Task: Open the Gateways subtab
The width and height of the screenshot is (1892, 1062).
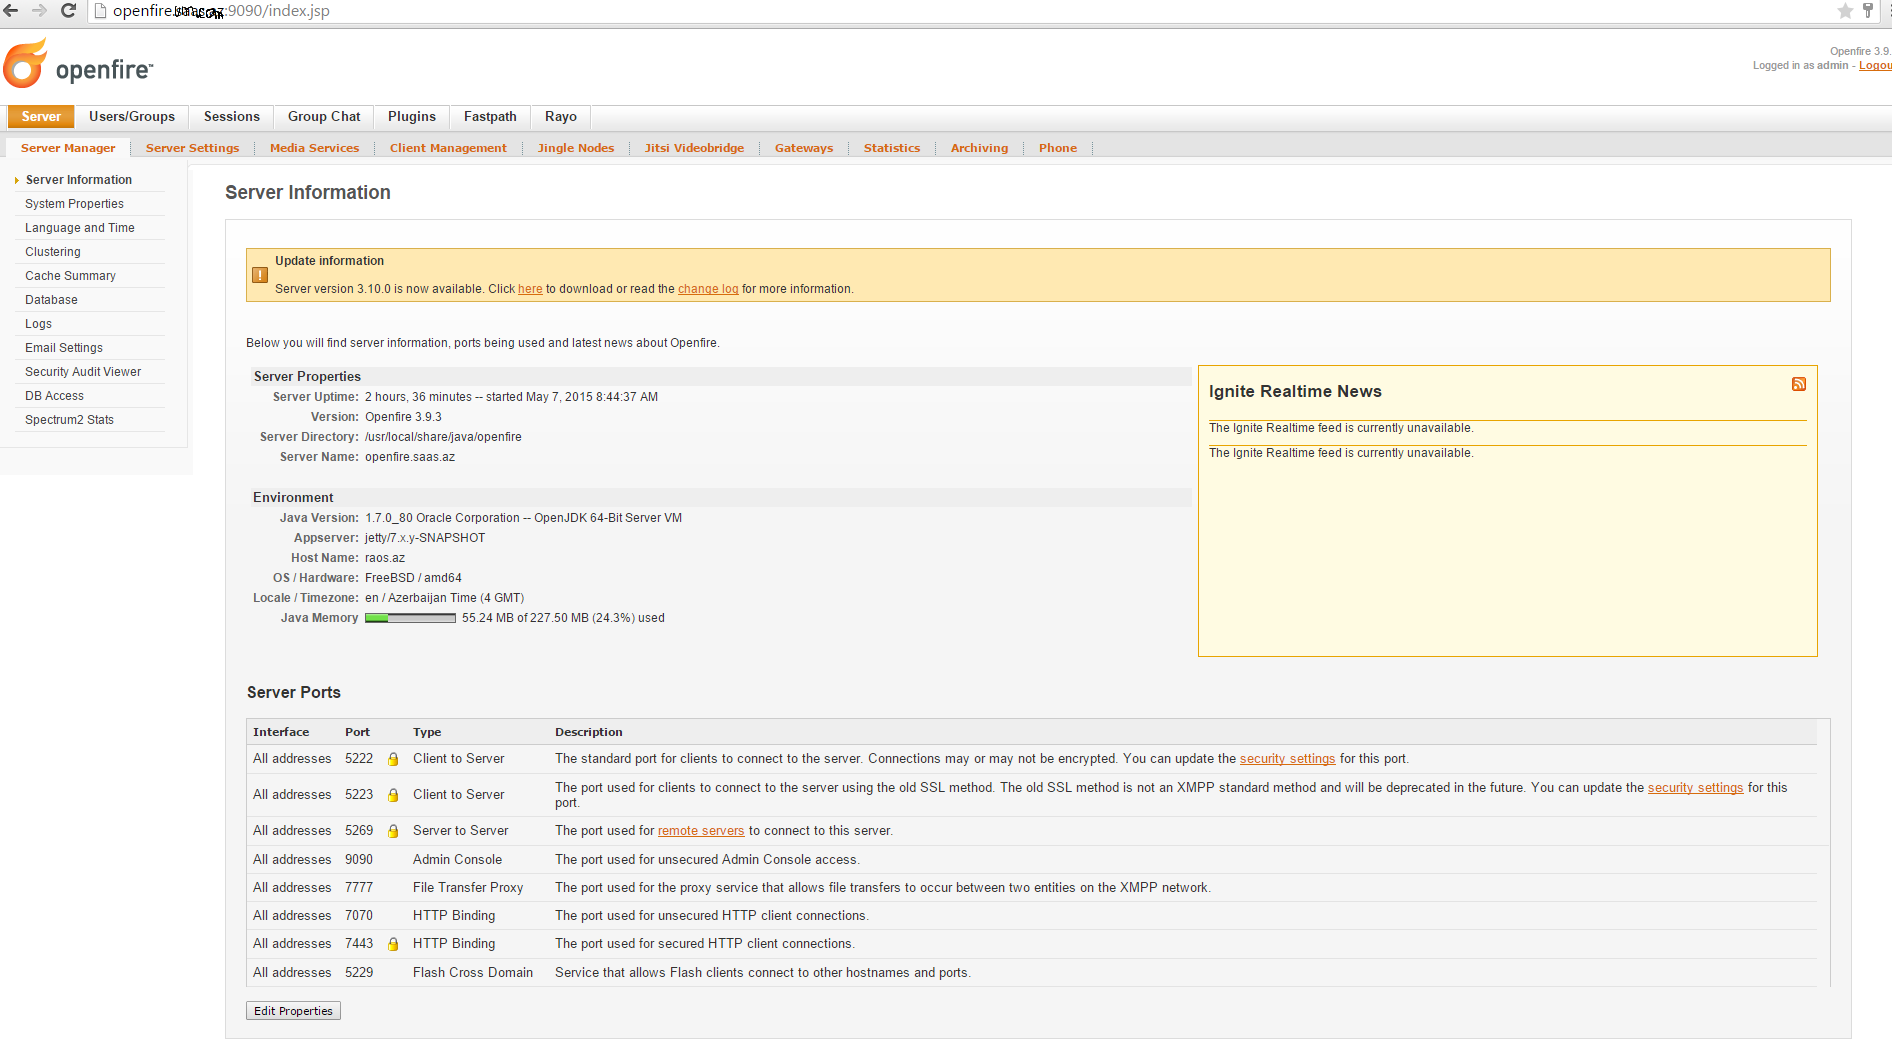Action: coord(804,148)
